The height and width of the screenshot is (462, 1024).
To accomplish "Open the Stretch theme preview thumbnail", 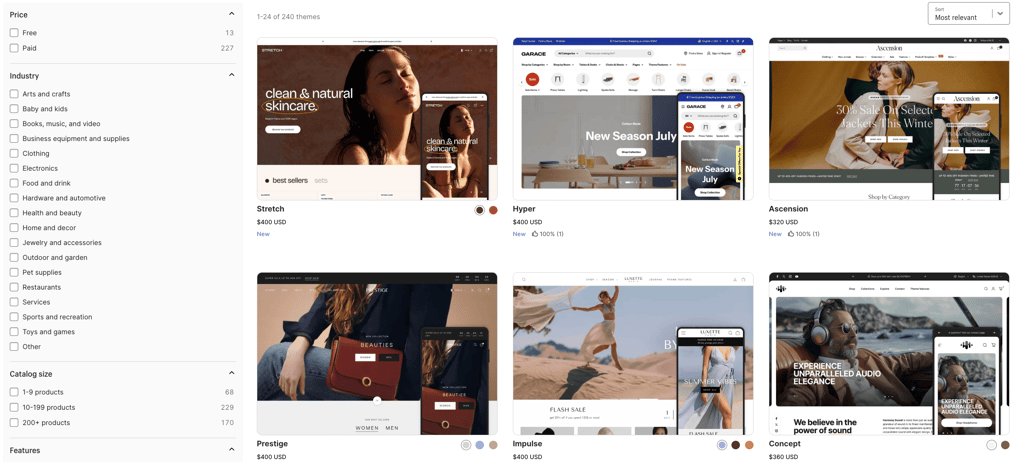I will pyautogui.click(x=377, y=119).
